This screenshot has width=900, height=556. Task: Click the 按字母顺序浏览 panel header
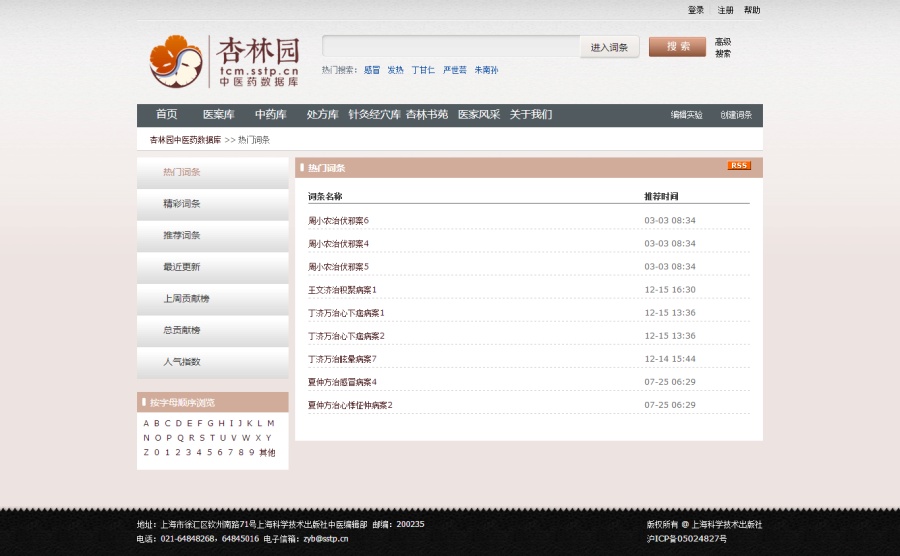tap(212, 402)
